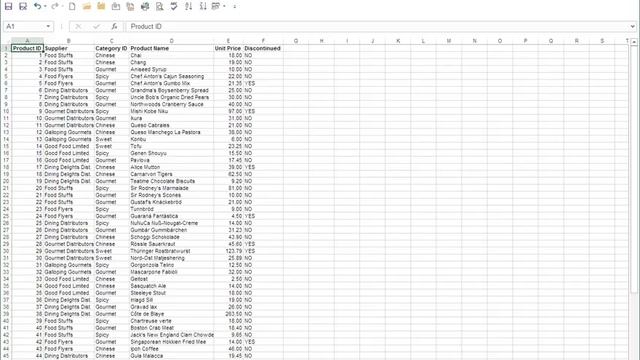Screen dimensions: 640x360
Task: Select the cell containing Sir Rodney's Marmalade
Action: tap(171, 188)
